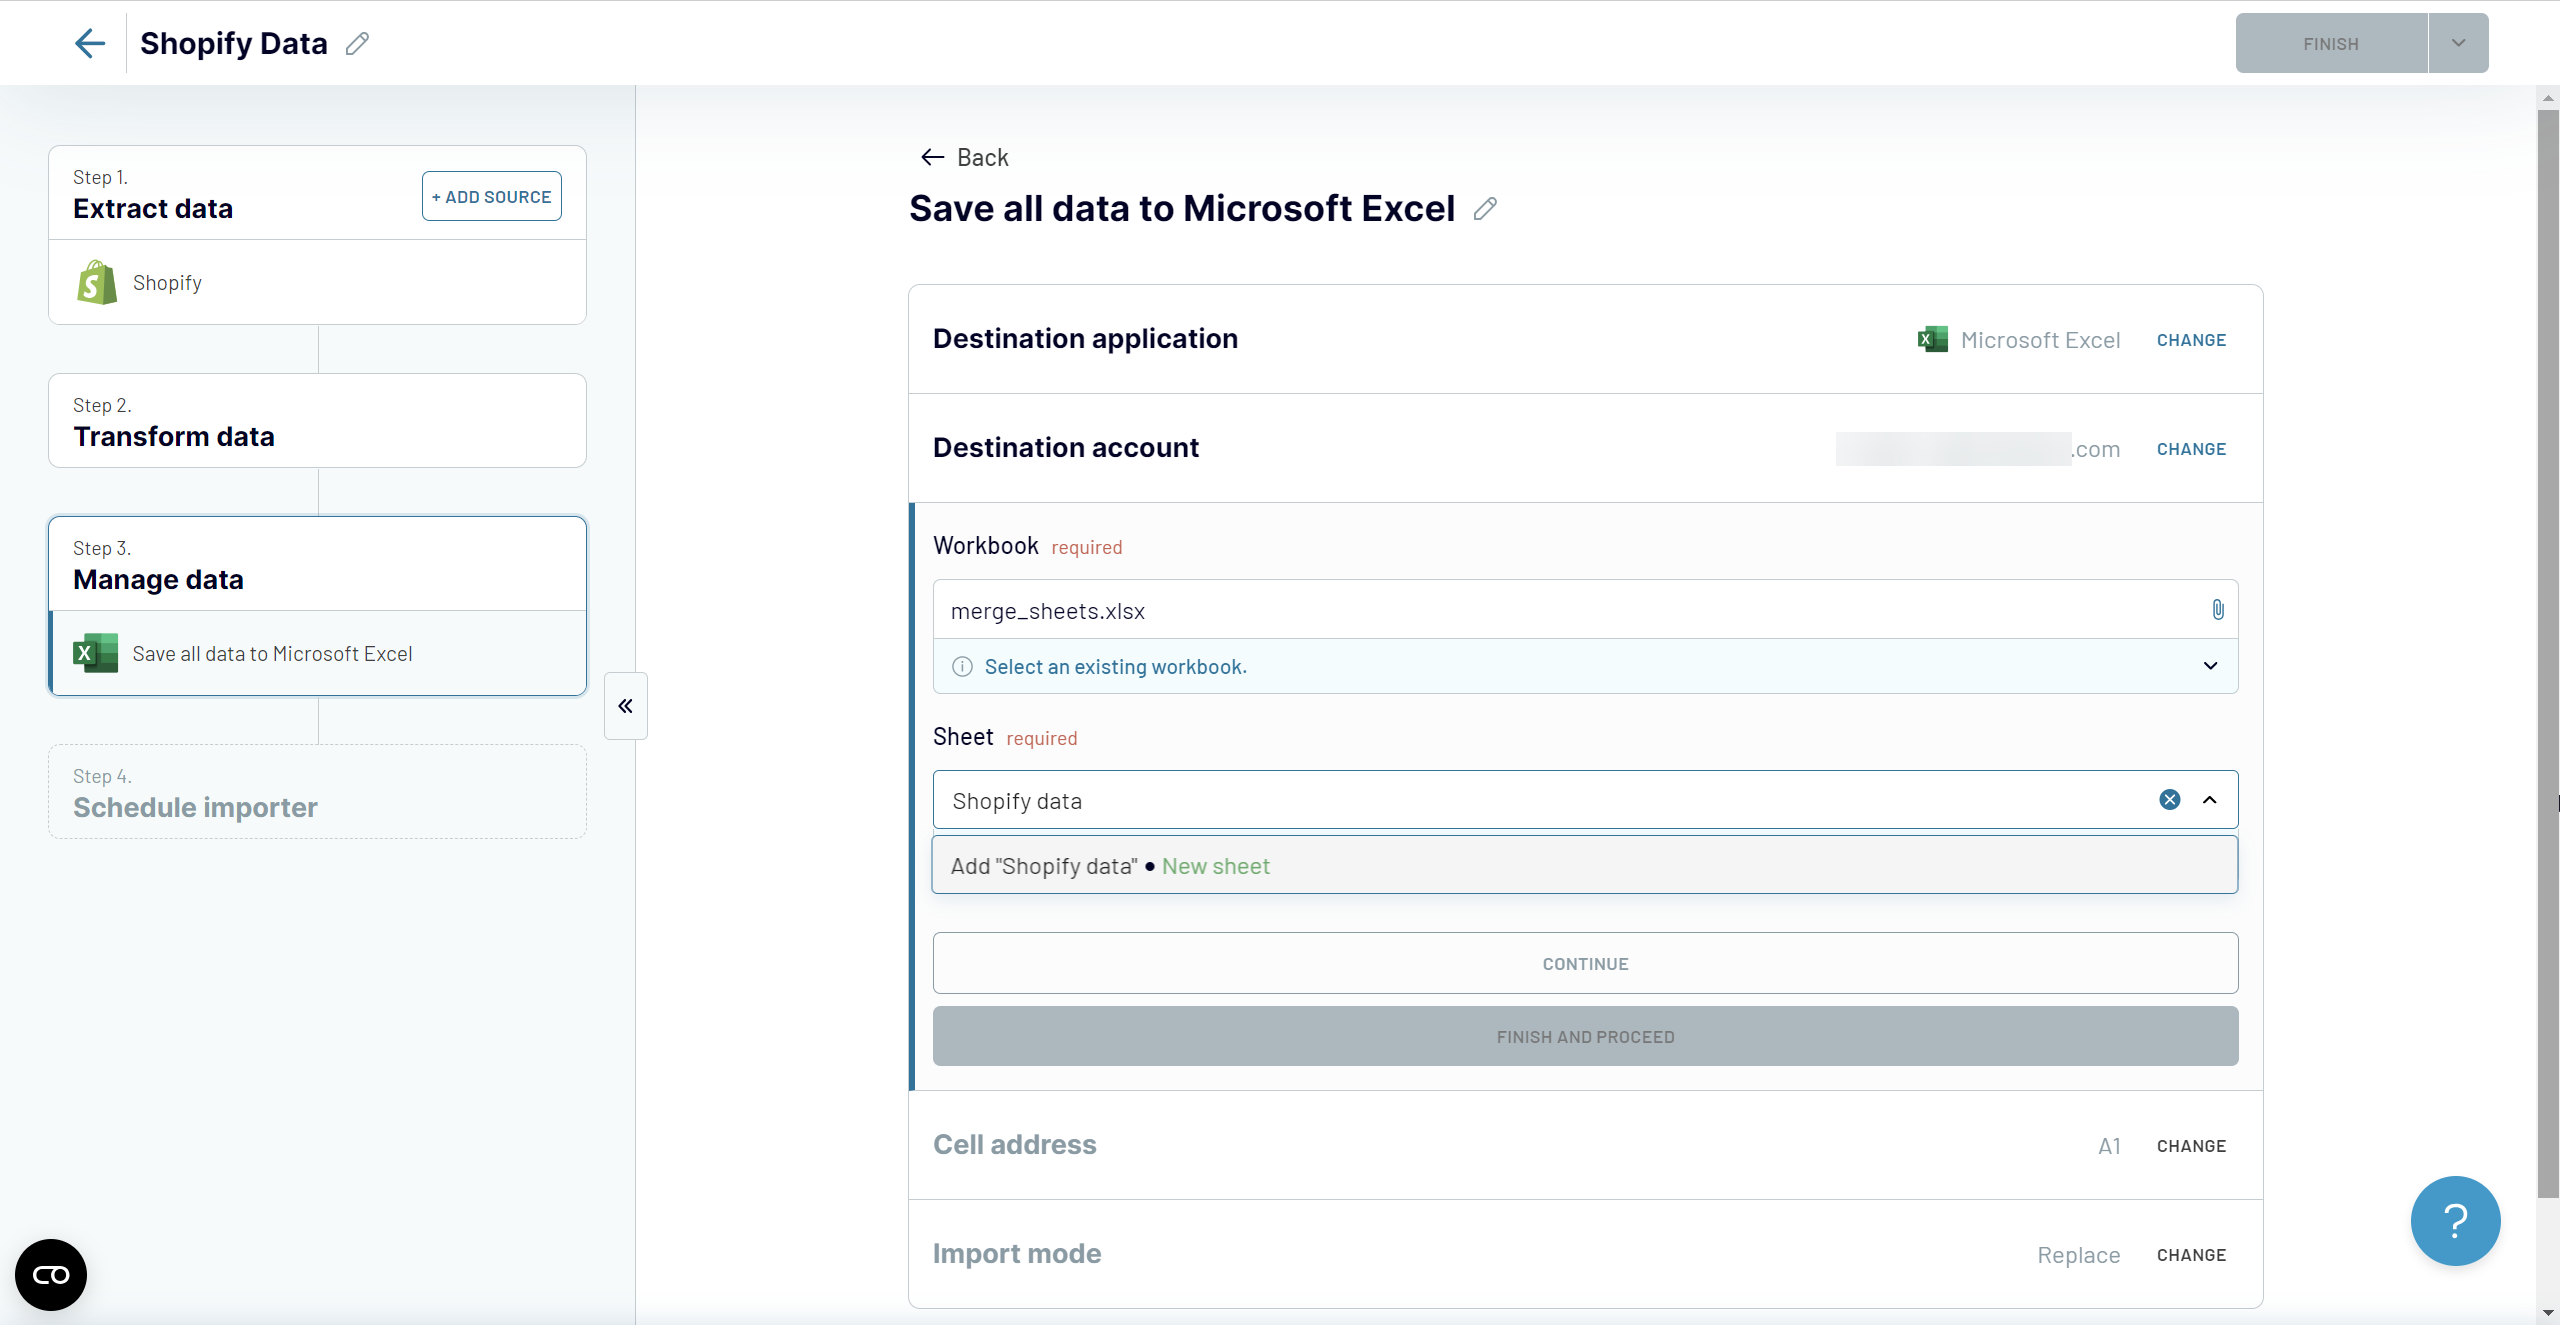This screenshot has width=2560, height=1325.
Task: Click FINISH AND PROCEED
Action: pos(1585,1036)
